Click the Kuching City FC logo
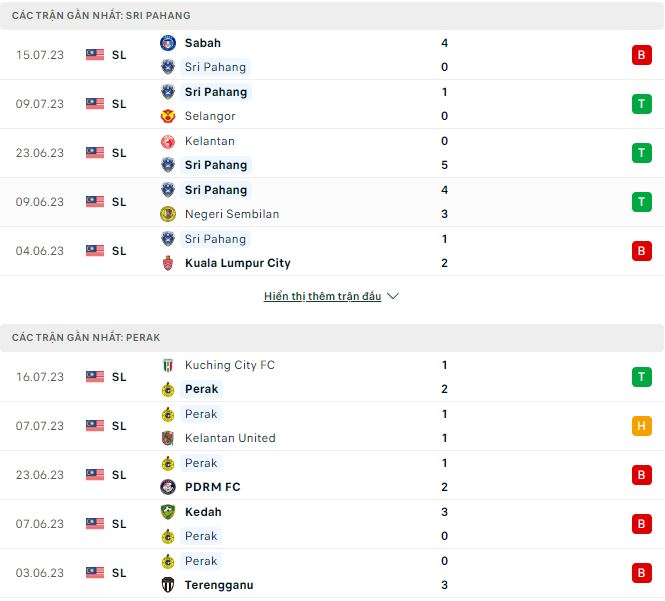Viewport: 665px width, 601px height. tap(168, 365)
